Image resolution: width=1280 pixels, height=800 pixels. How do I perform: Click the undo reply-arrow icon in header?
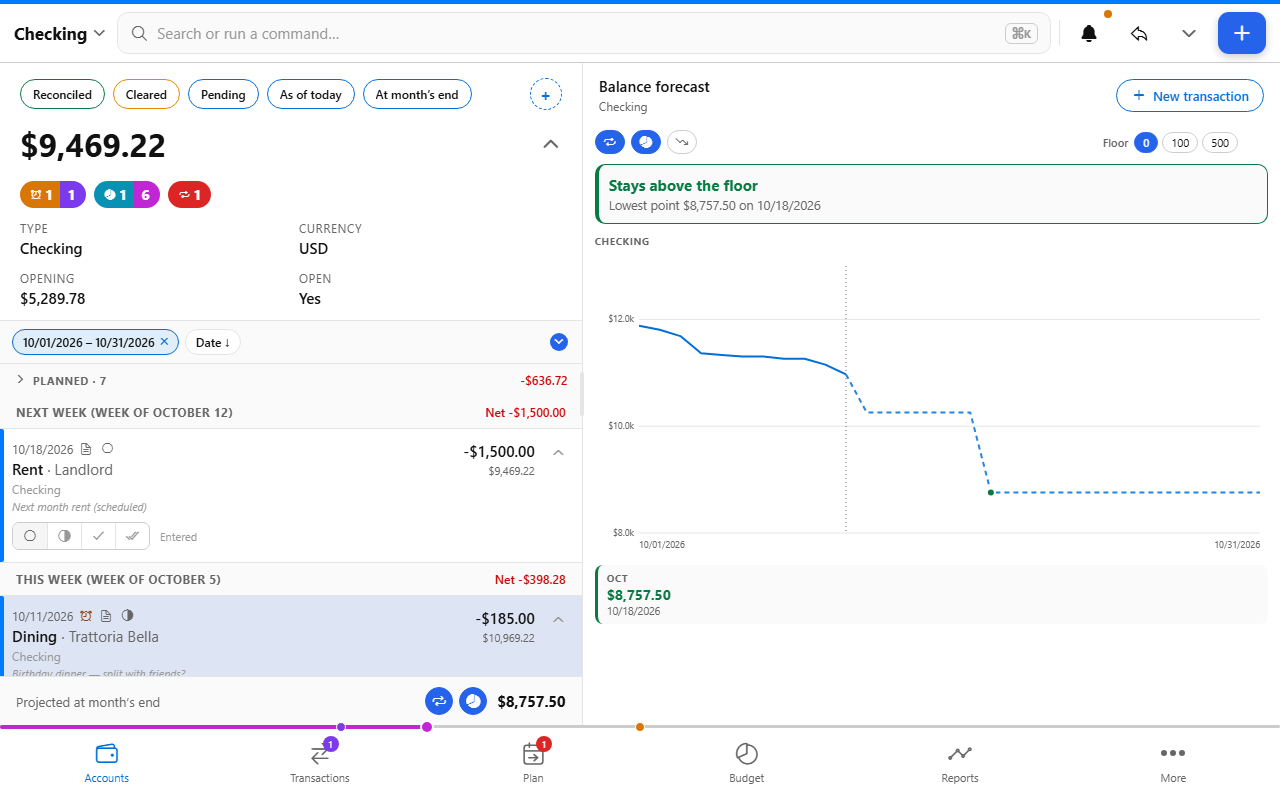click(x=1139, y=33)
